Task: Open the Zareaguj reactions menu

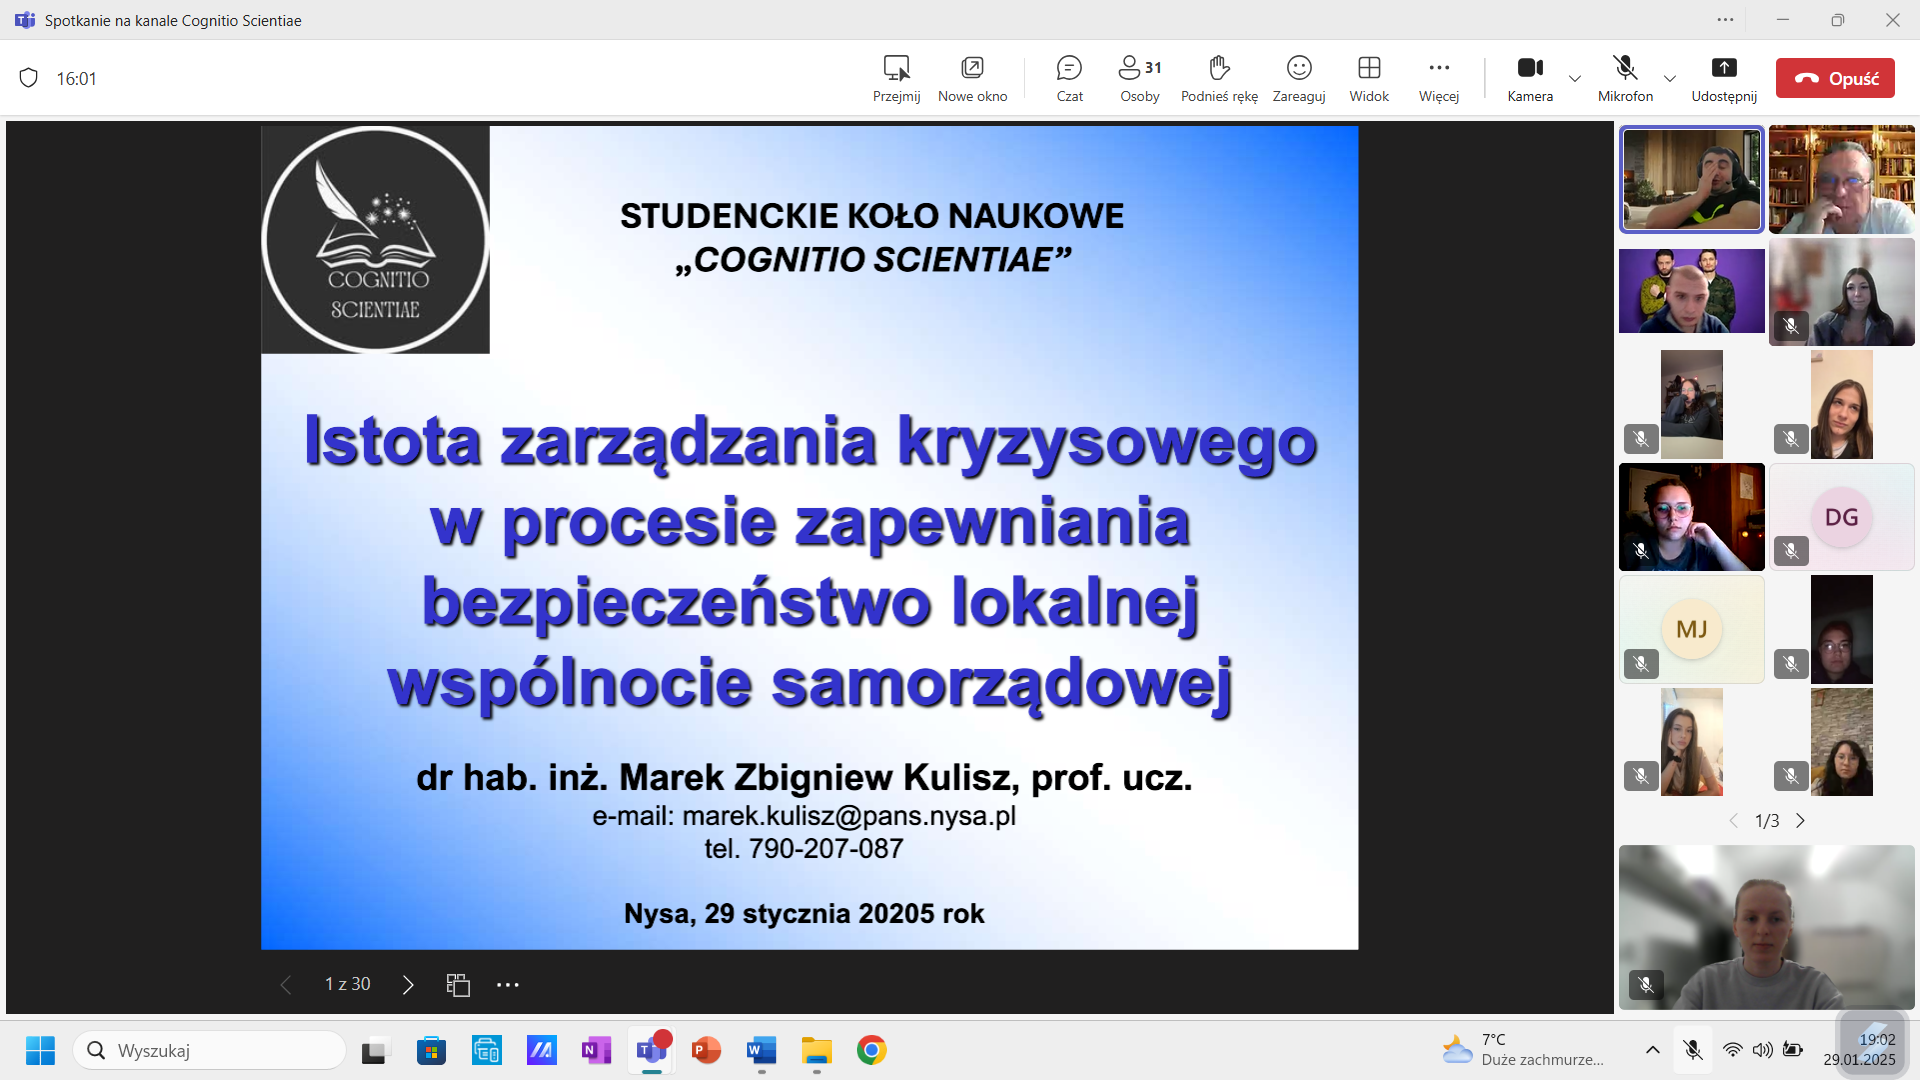Action: click(x=1299, y=78)
